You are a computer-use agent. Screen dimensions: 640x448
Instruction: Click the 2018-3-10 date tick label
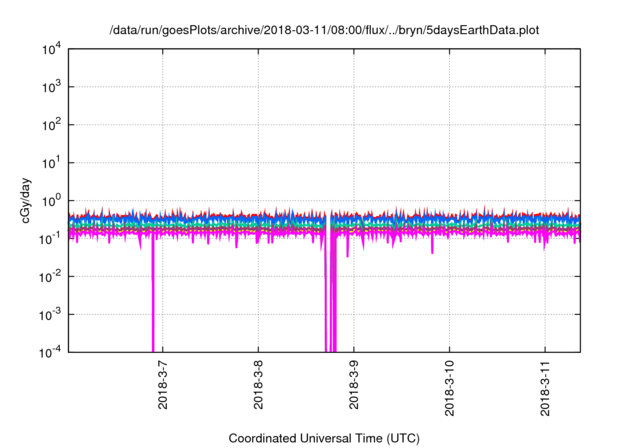[x=449, y=388]
